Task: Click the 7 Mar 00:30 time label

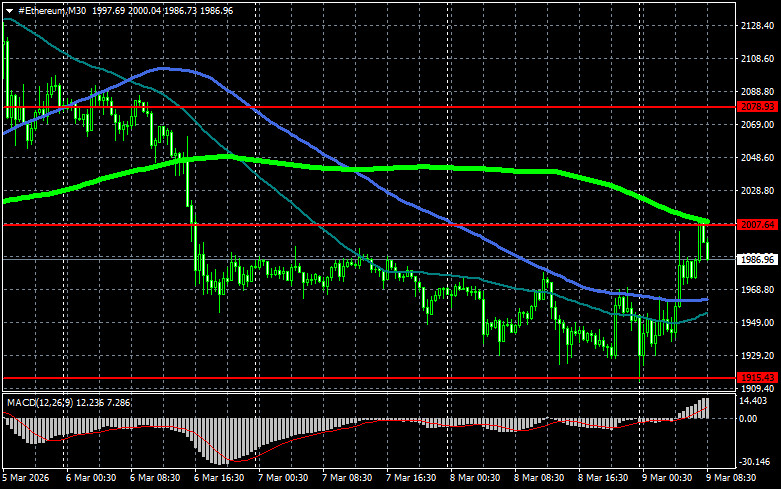Action: (x=283, y=478)
